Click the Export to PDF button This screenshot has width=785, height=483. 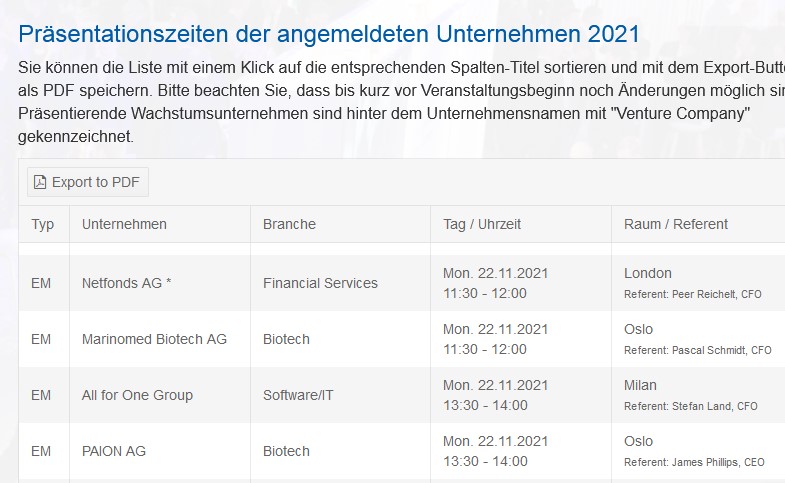click(x=87, y=182)
